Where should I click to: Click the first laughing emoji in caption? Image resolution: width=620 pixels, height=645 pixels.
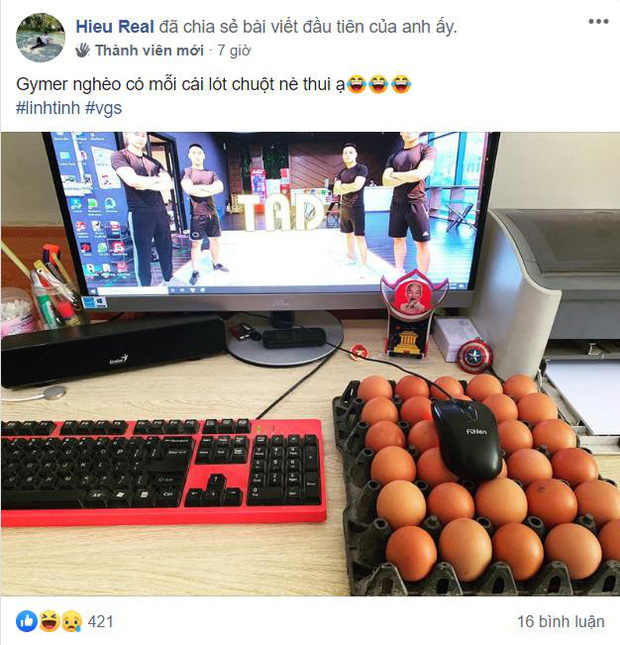point(357,84)
